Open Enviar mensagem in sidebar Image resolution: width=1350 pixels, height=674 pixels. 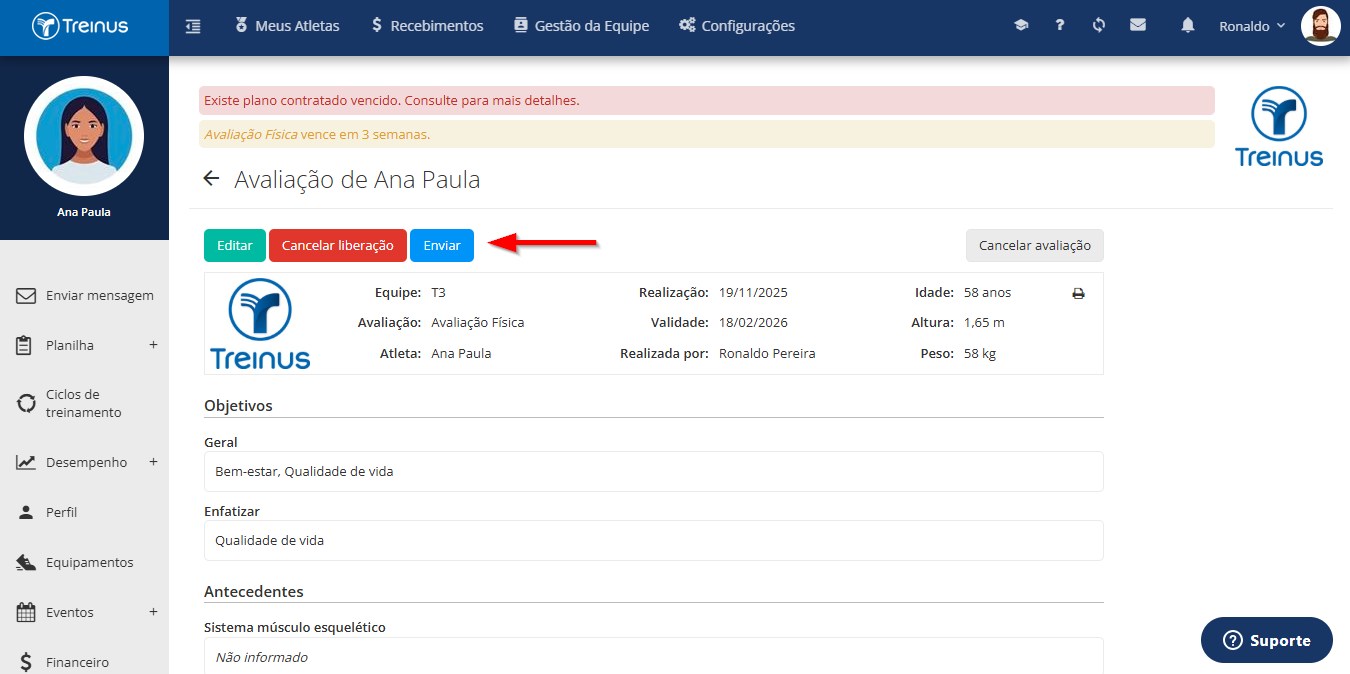[x=85, y=295]
